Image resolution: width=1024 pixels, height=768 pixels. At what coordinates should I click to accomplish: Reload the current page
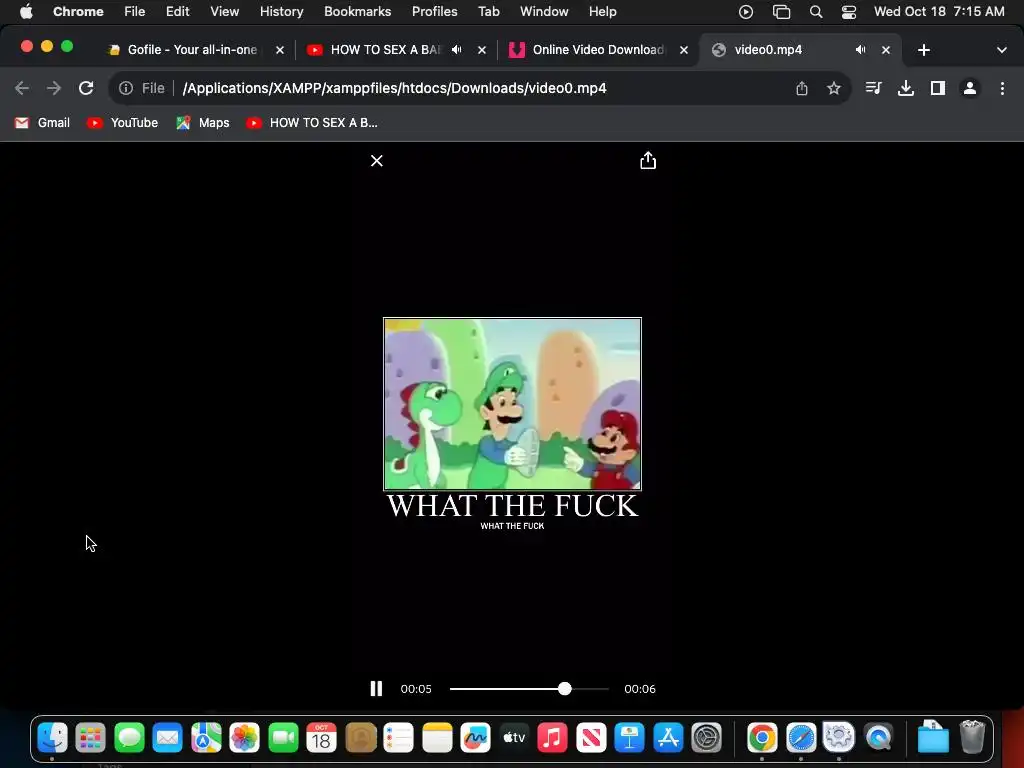(x=86, y=88)
